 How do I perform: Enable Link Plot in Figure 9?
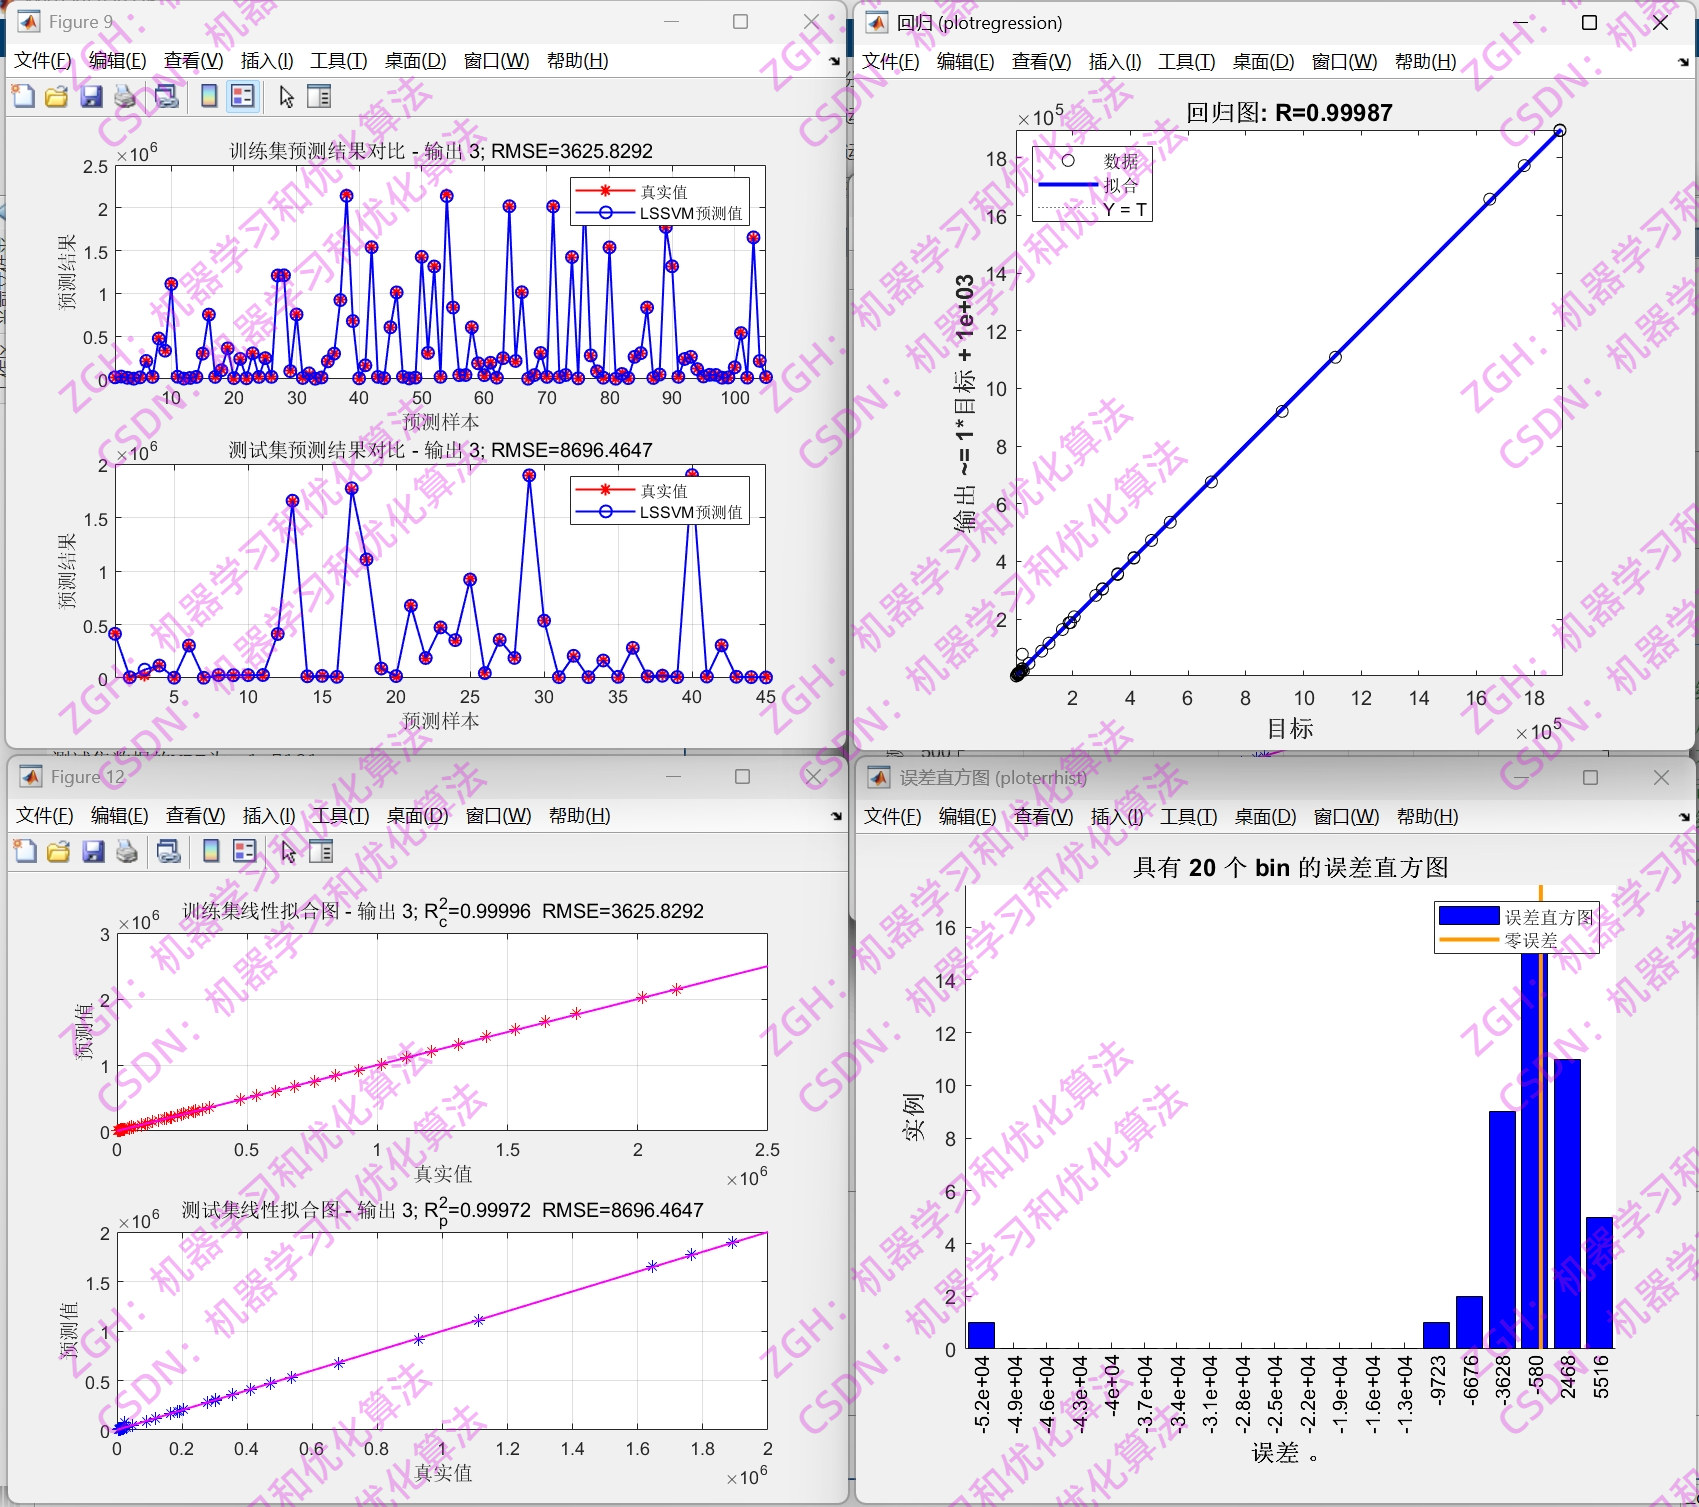click(166, 96)
